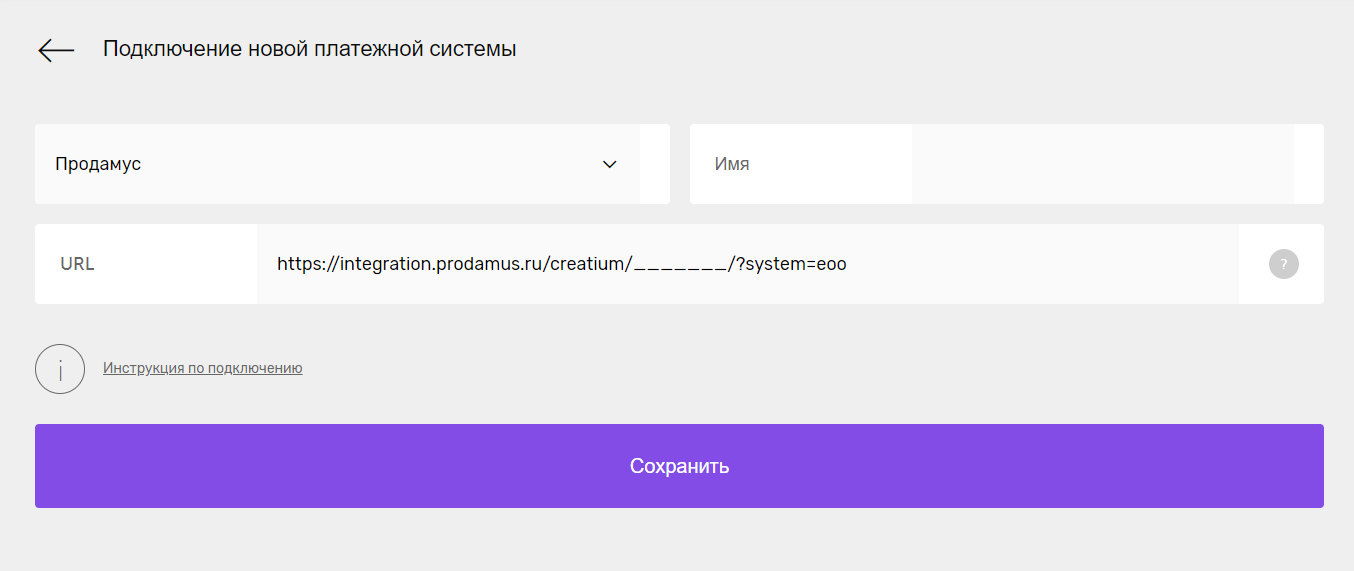Select the Продамус text in the combo box

98,164
